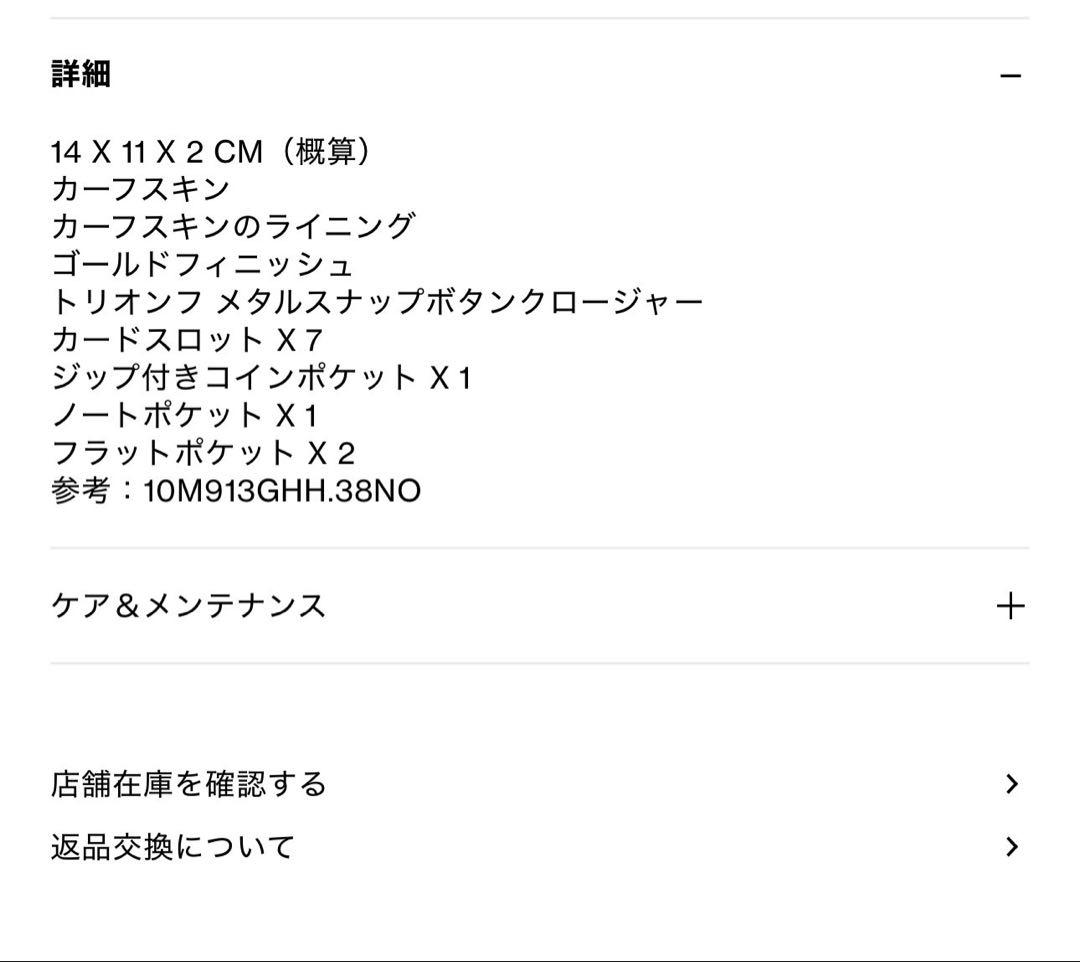
Task: Open the ケア＆メンテナンス section label
Action: (x=188, y=606)
